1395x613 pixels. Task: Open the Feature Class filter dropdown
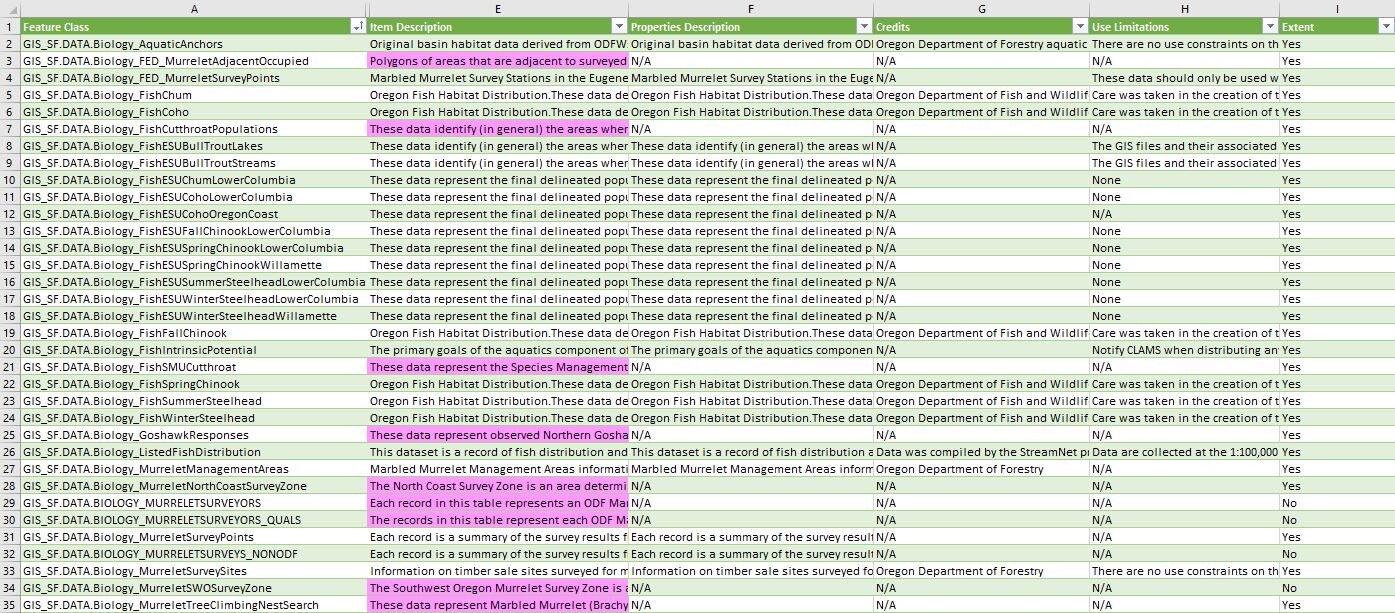click(x=358, y=27)
